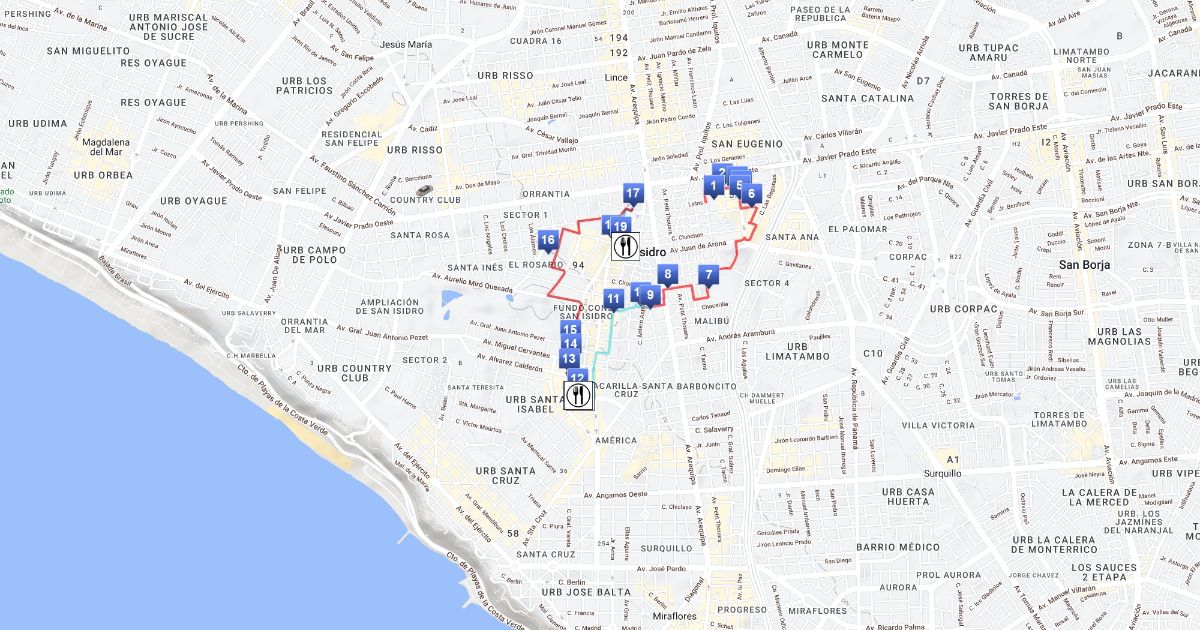Click the Miraflores district label
Viewport: 1200px width, 630px height.
tap(674, 616)
